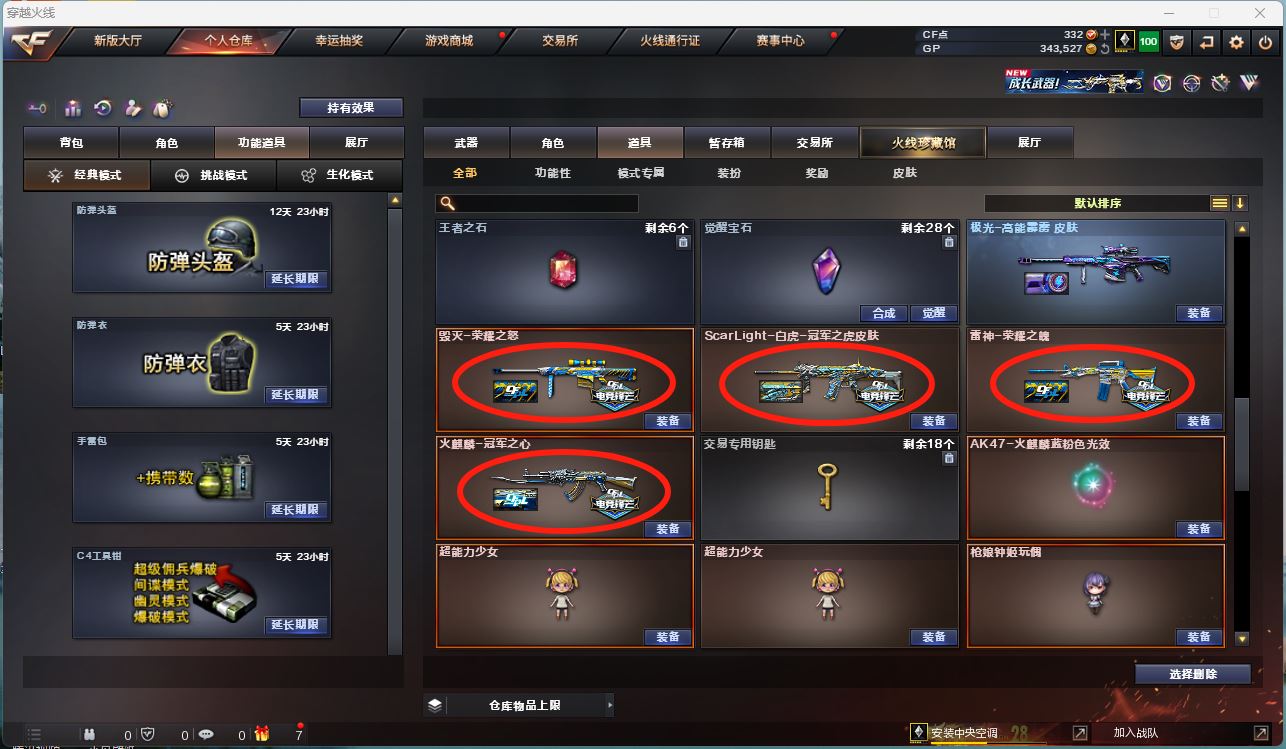Viewport: 1286px width, 749px height.
Task: Click the power exit icon
Action: click(1266, 42)
